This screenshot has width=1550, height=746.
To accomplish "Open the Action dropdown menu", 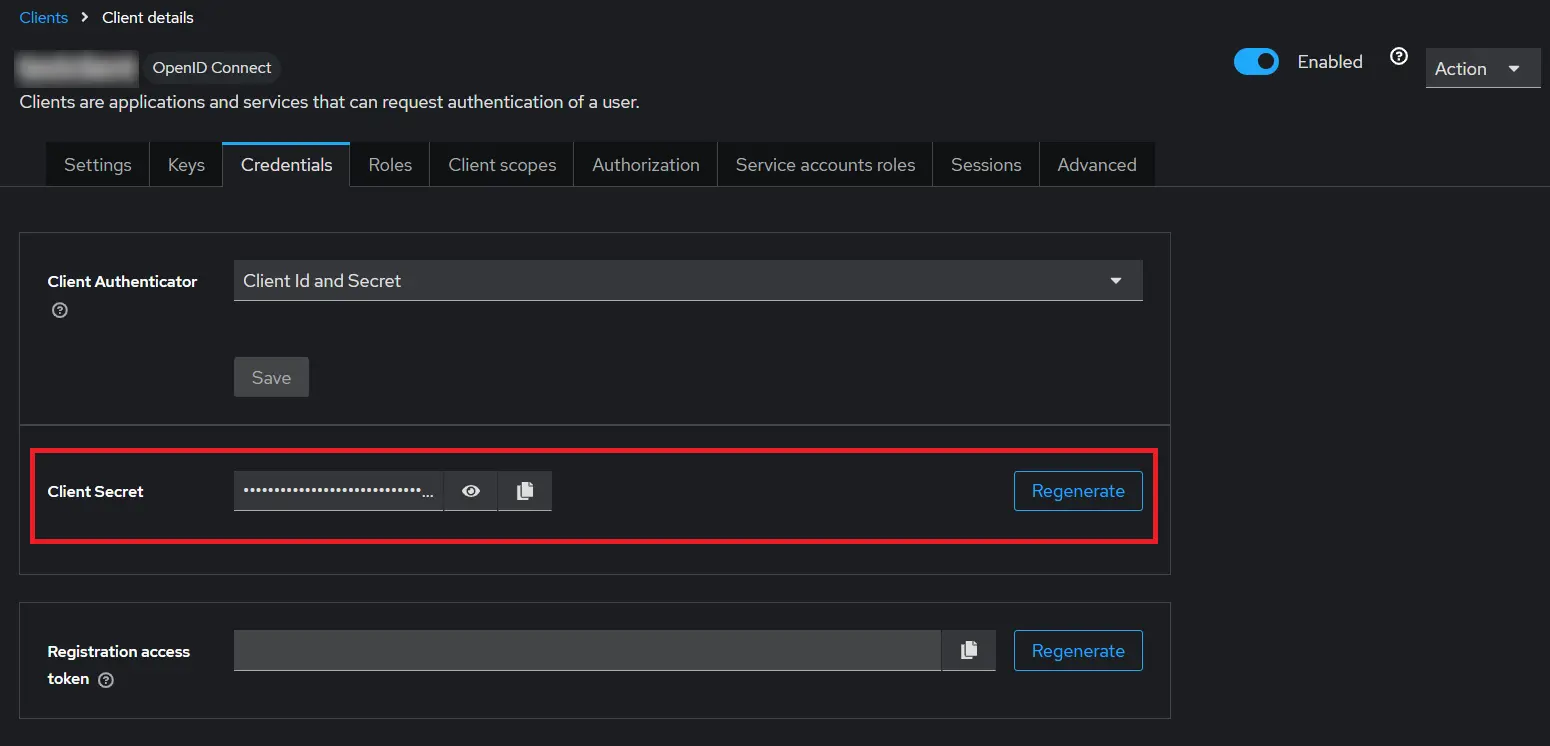I will pos(1483,69).
